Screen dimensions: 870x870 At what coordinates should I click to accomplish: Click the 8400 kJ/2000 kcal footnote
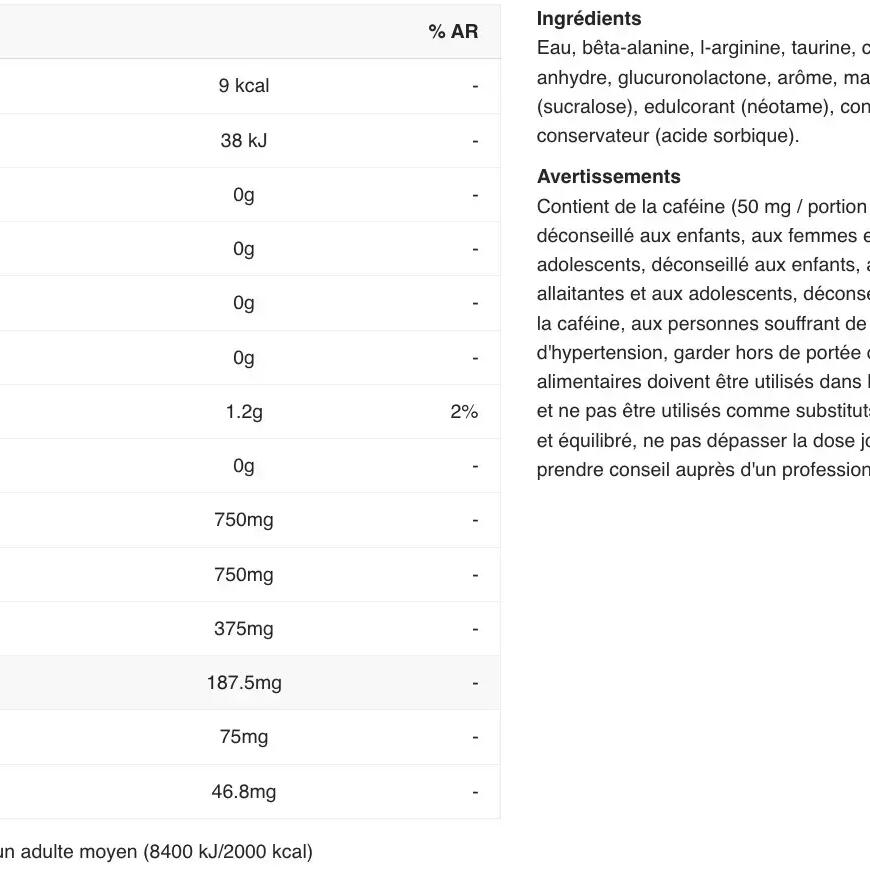pyautogui.click(x=155, y=852)
